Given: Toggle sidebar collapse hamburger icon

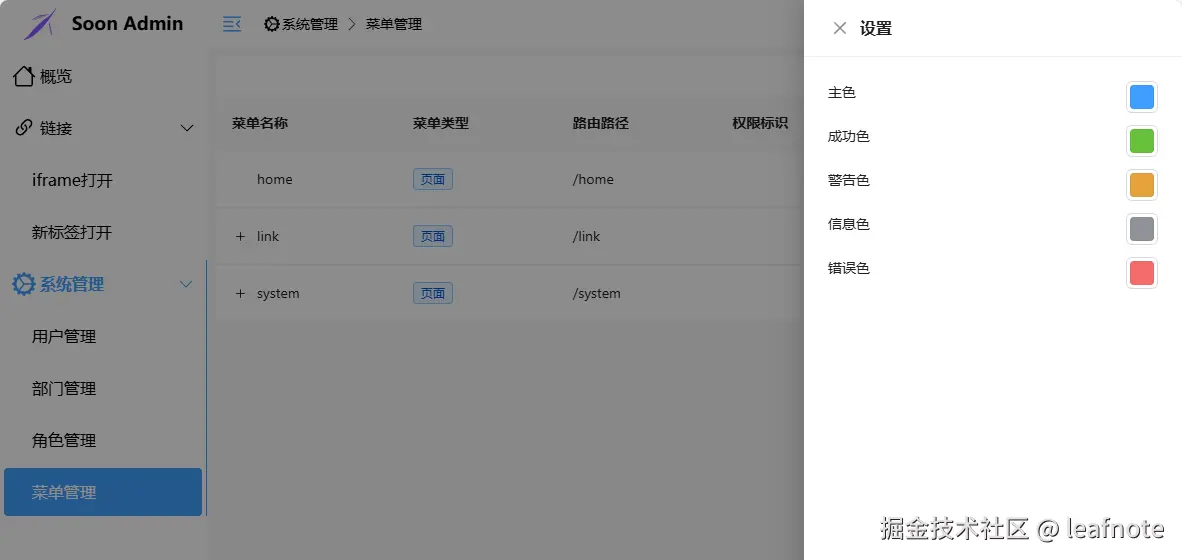Looking at the screenshot, I should (x=231, y=24).
